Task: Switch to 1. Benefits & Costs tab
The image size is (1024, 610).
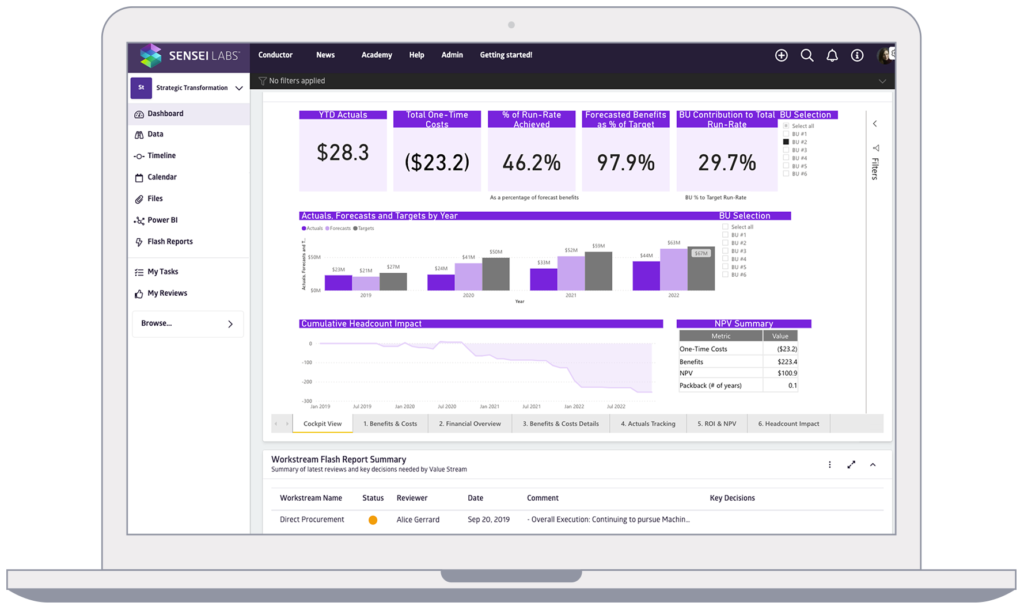Action: coord(390,424)
